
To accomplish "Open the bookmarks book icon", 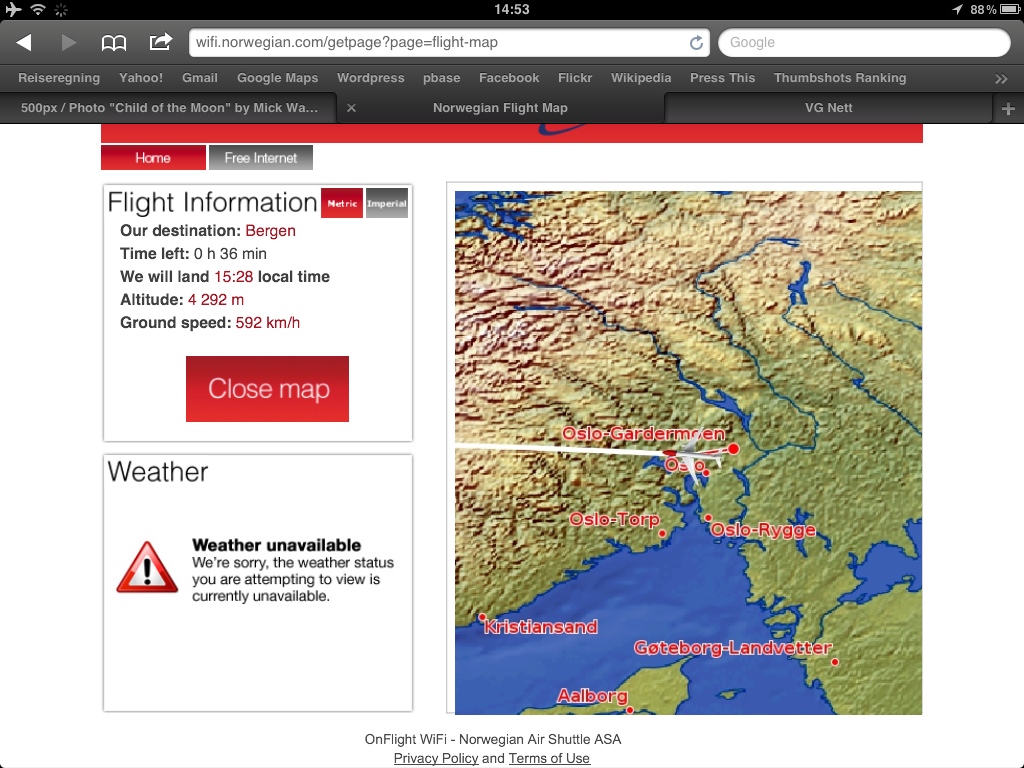I will pyautogui.click(x=114, y=43).
